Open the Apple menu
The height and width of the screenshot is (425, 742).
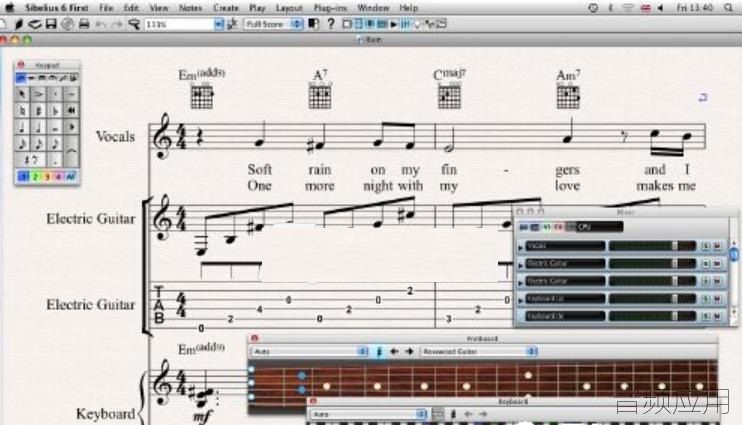[9, 8]
